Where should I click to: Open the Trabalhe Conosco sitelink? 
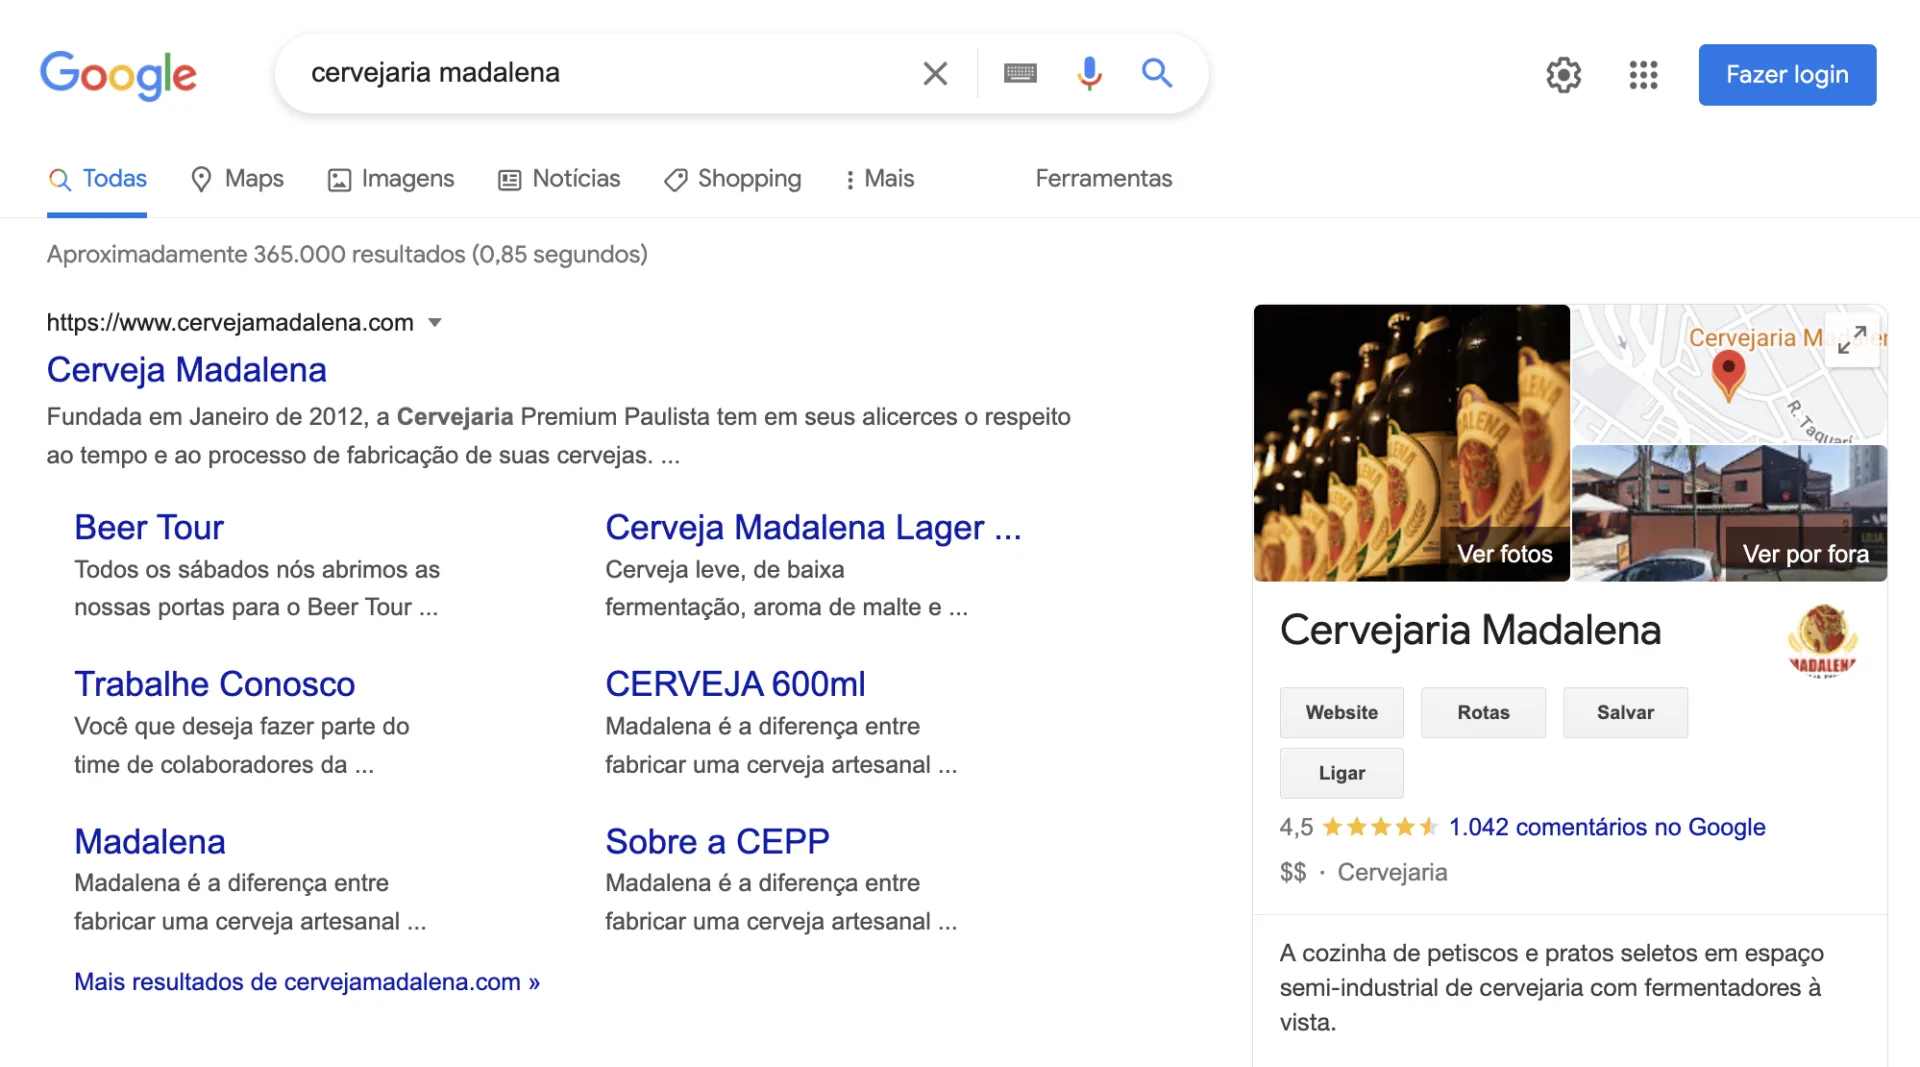click(x=214, y=684)
